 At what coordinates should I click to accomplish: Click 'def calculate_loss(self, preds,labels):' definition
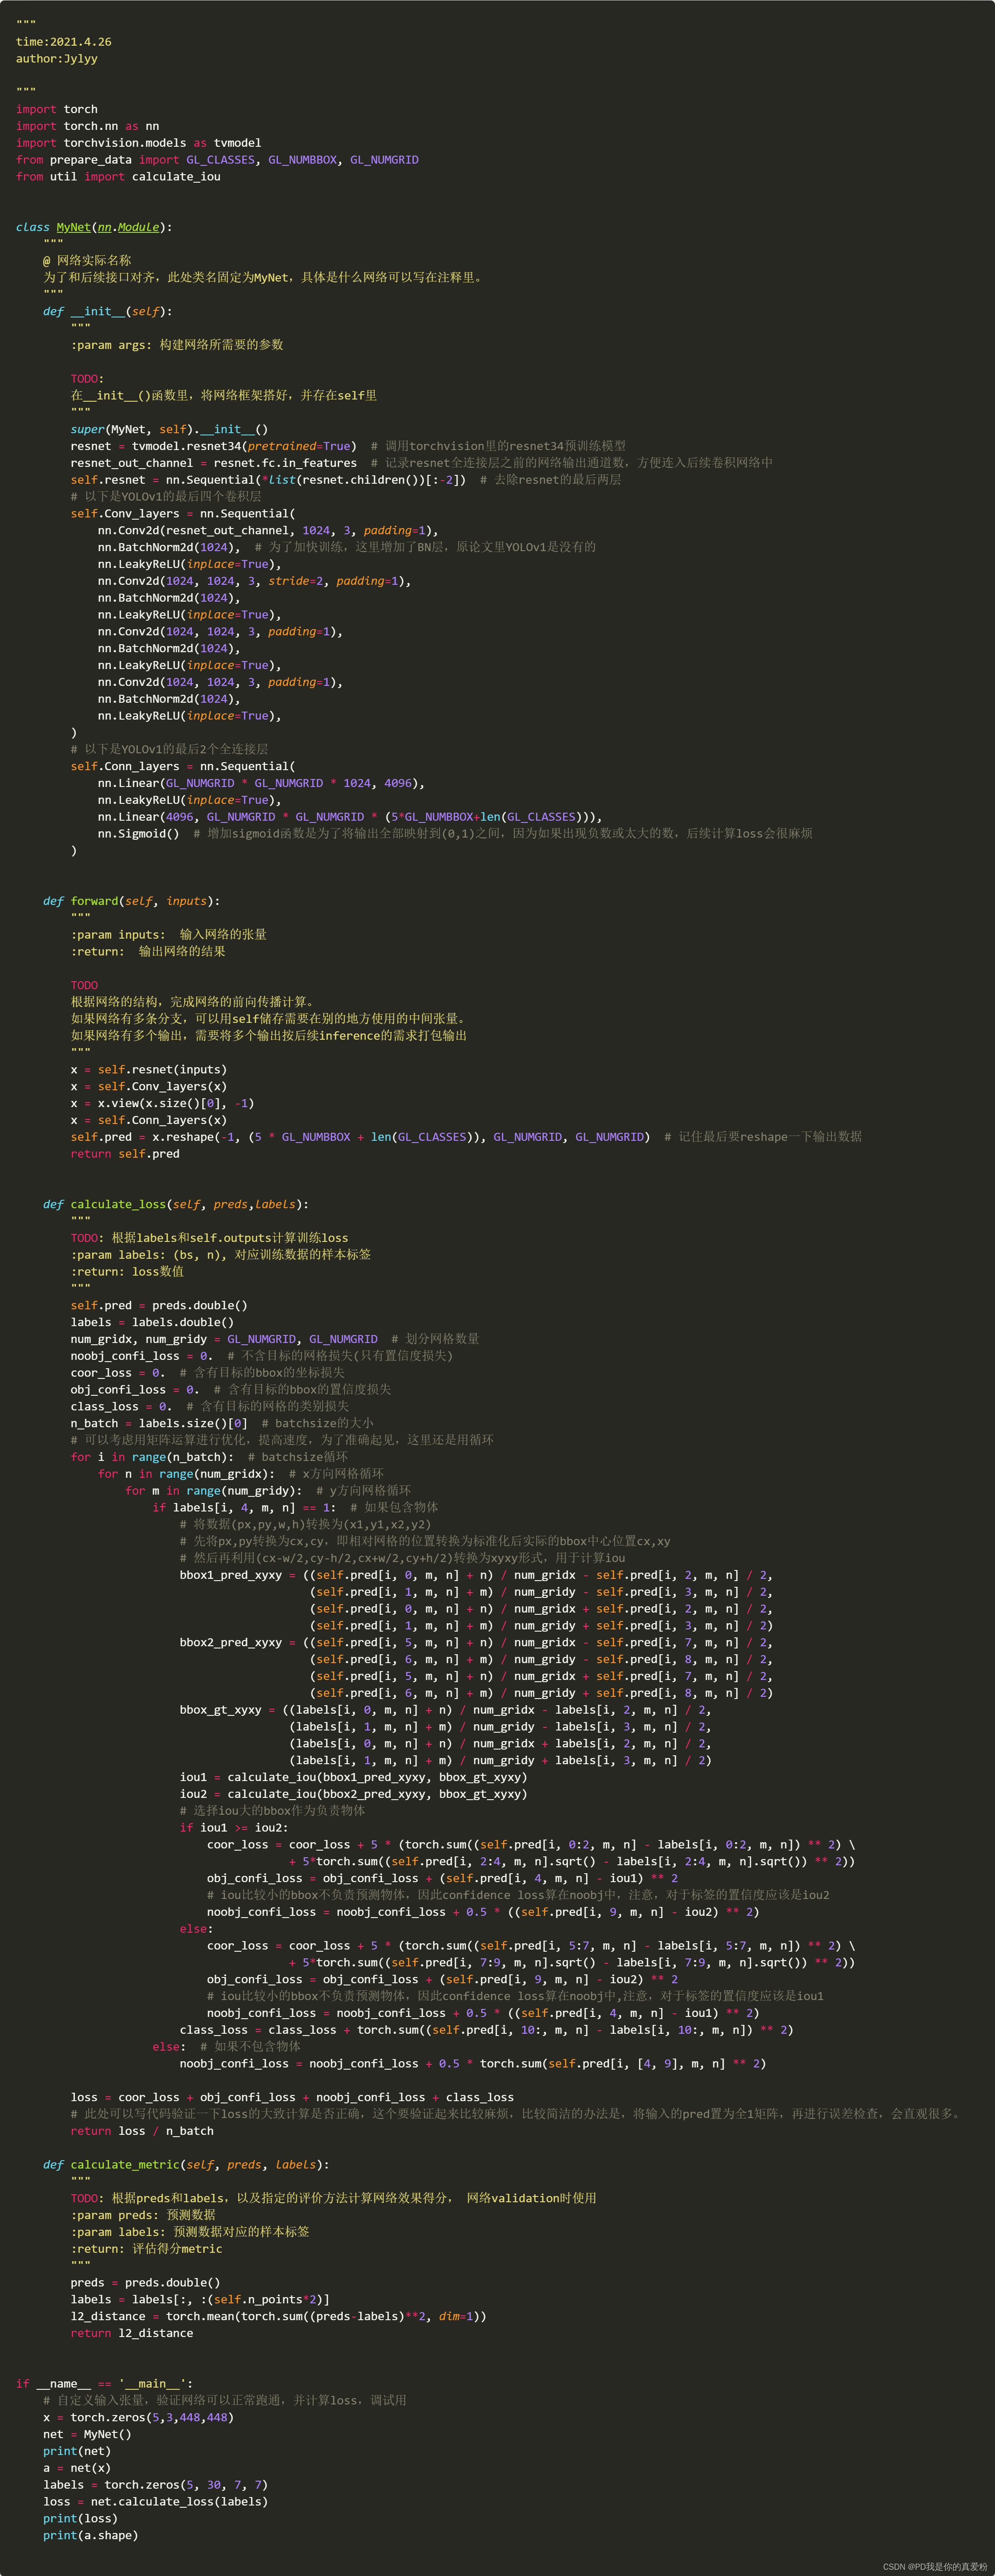coord(176,1205)
